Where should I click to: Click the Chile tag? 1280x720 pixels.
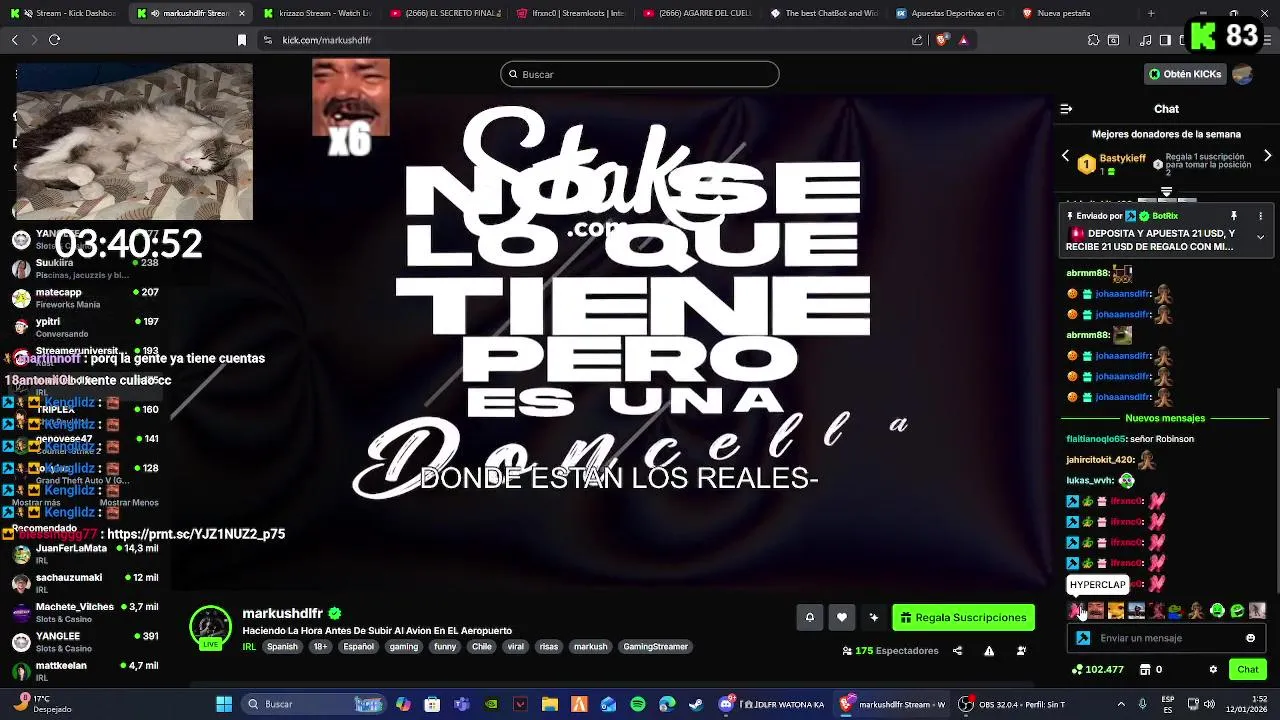coord(482,647)
